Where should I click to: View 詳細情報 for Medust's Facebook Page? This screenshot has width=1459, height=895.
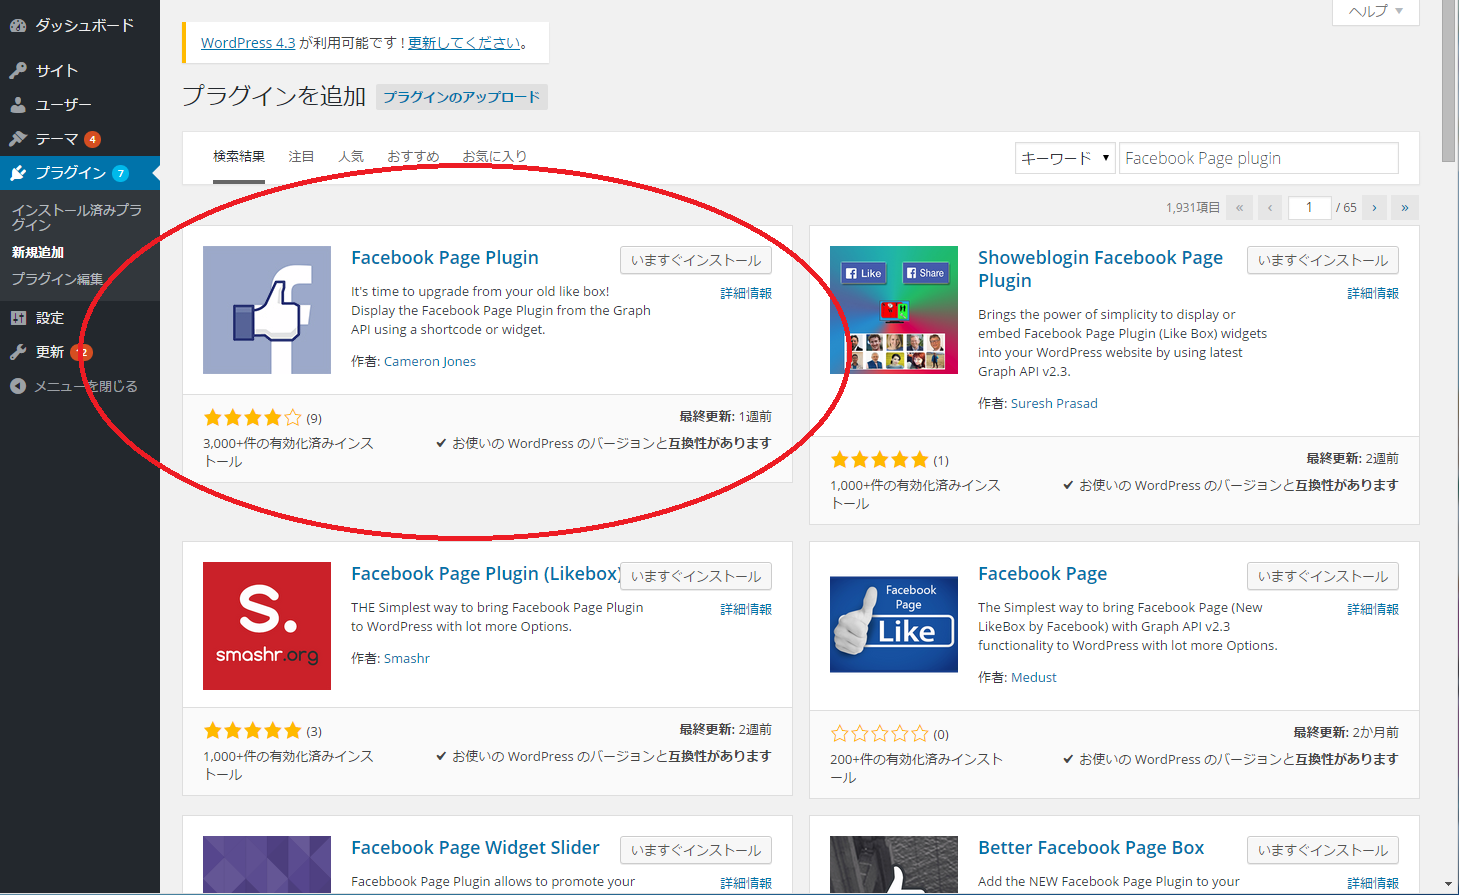click(1373, 609)
